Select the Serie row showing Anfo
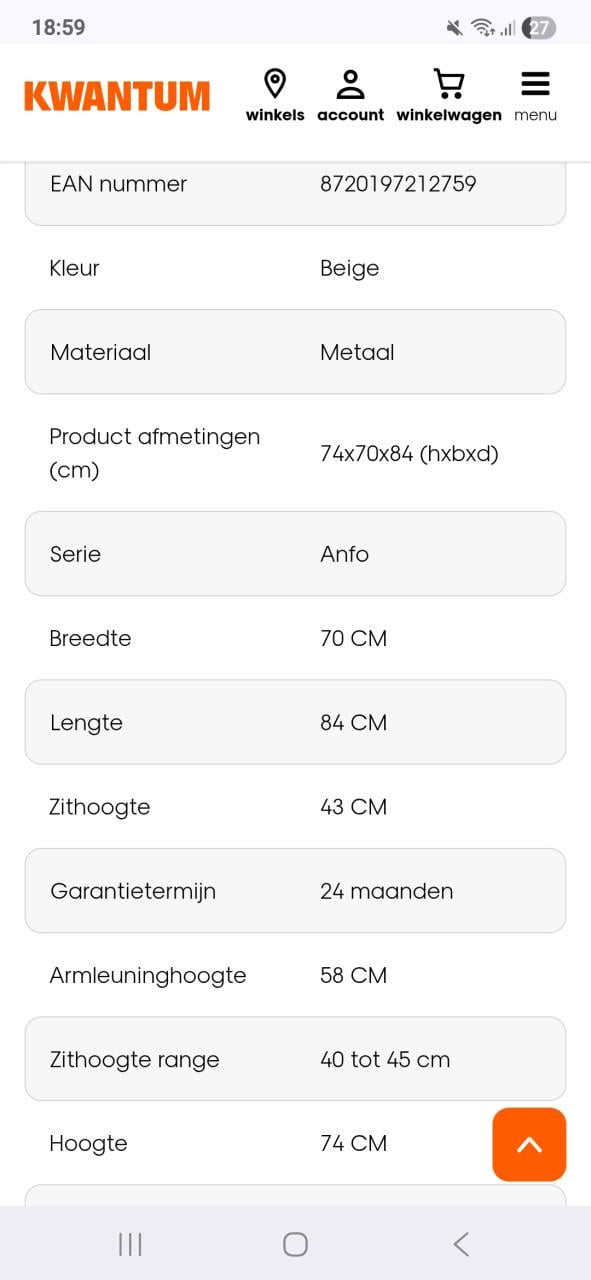591x1280 pixels. coord(295,554)
